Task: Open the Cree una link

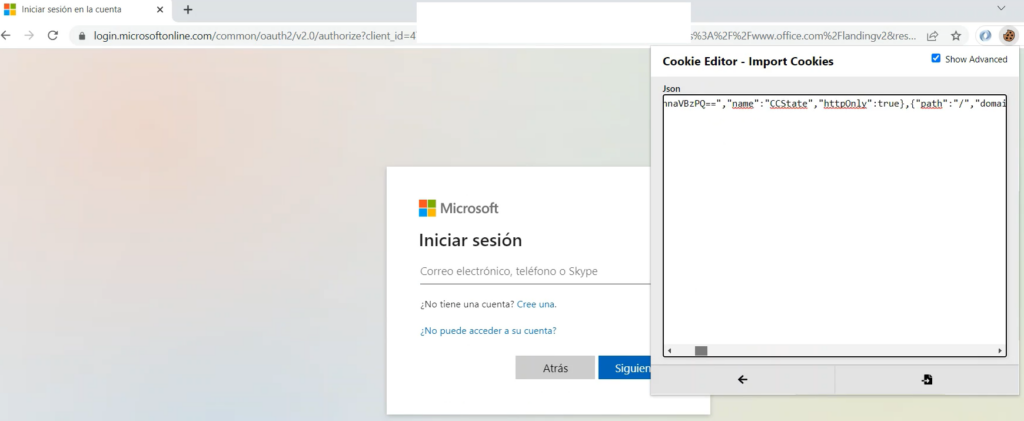Action: pos(537,304)
